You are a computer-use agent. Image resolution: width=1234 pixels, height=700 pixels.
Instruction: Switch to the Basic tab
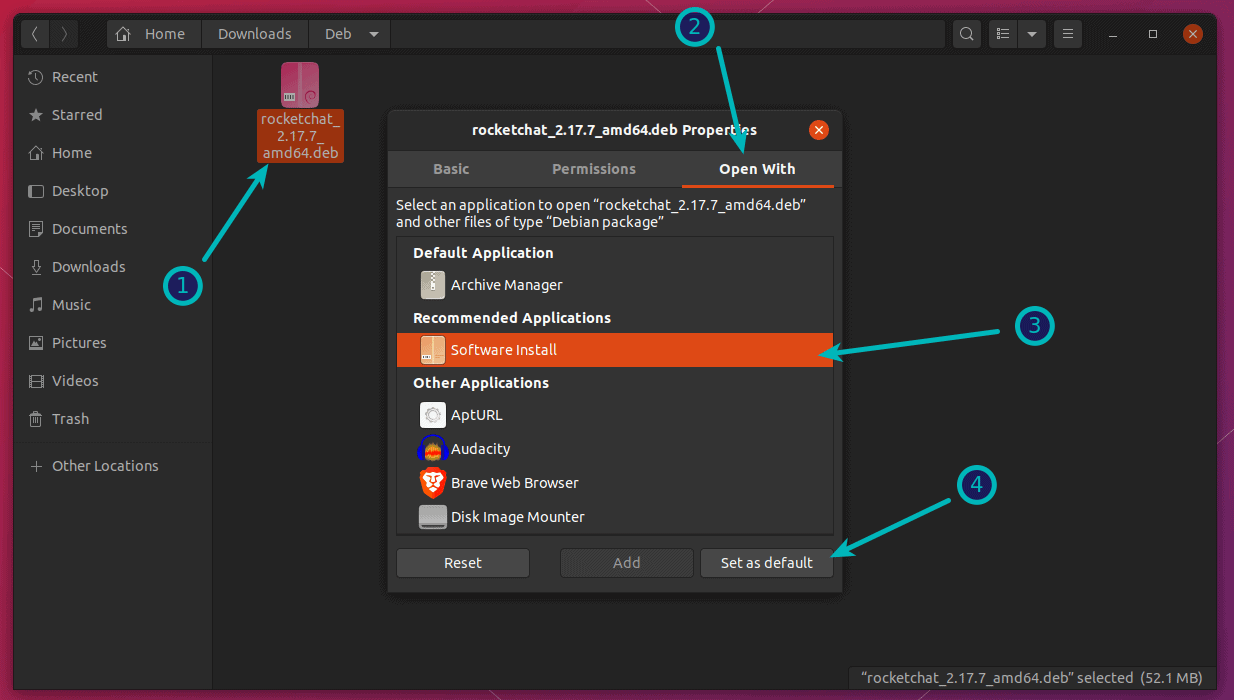coord(450,168)
